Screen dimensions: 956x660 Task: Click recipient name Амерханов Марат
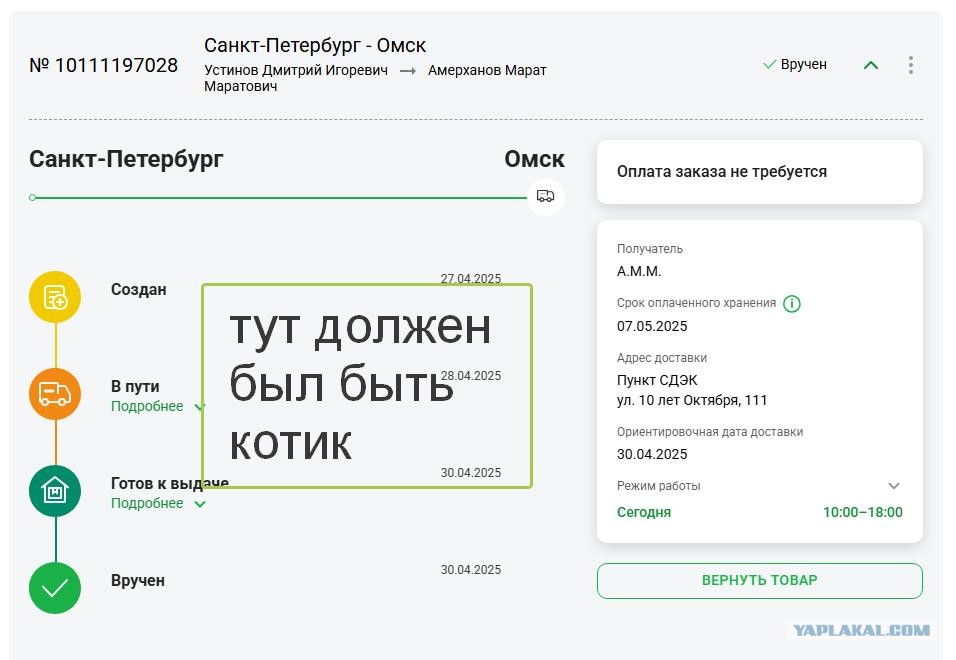pyautogui.click(x=487, y=71)
